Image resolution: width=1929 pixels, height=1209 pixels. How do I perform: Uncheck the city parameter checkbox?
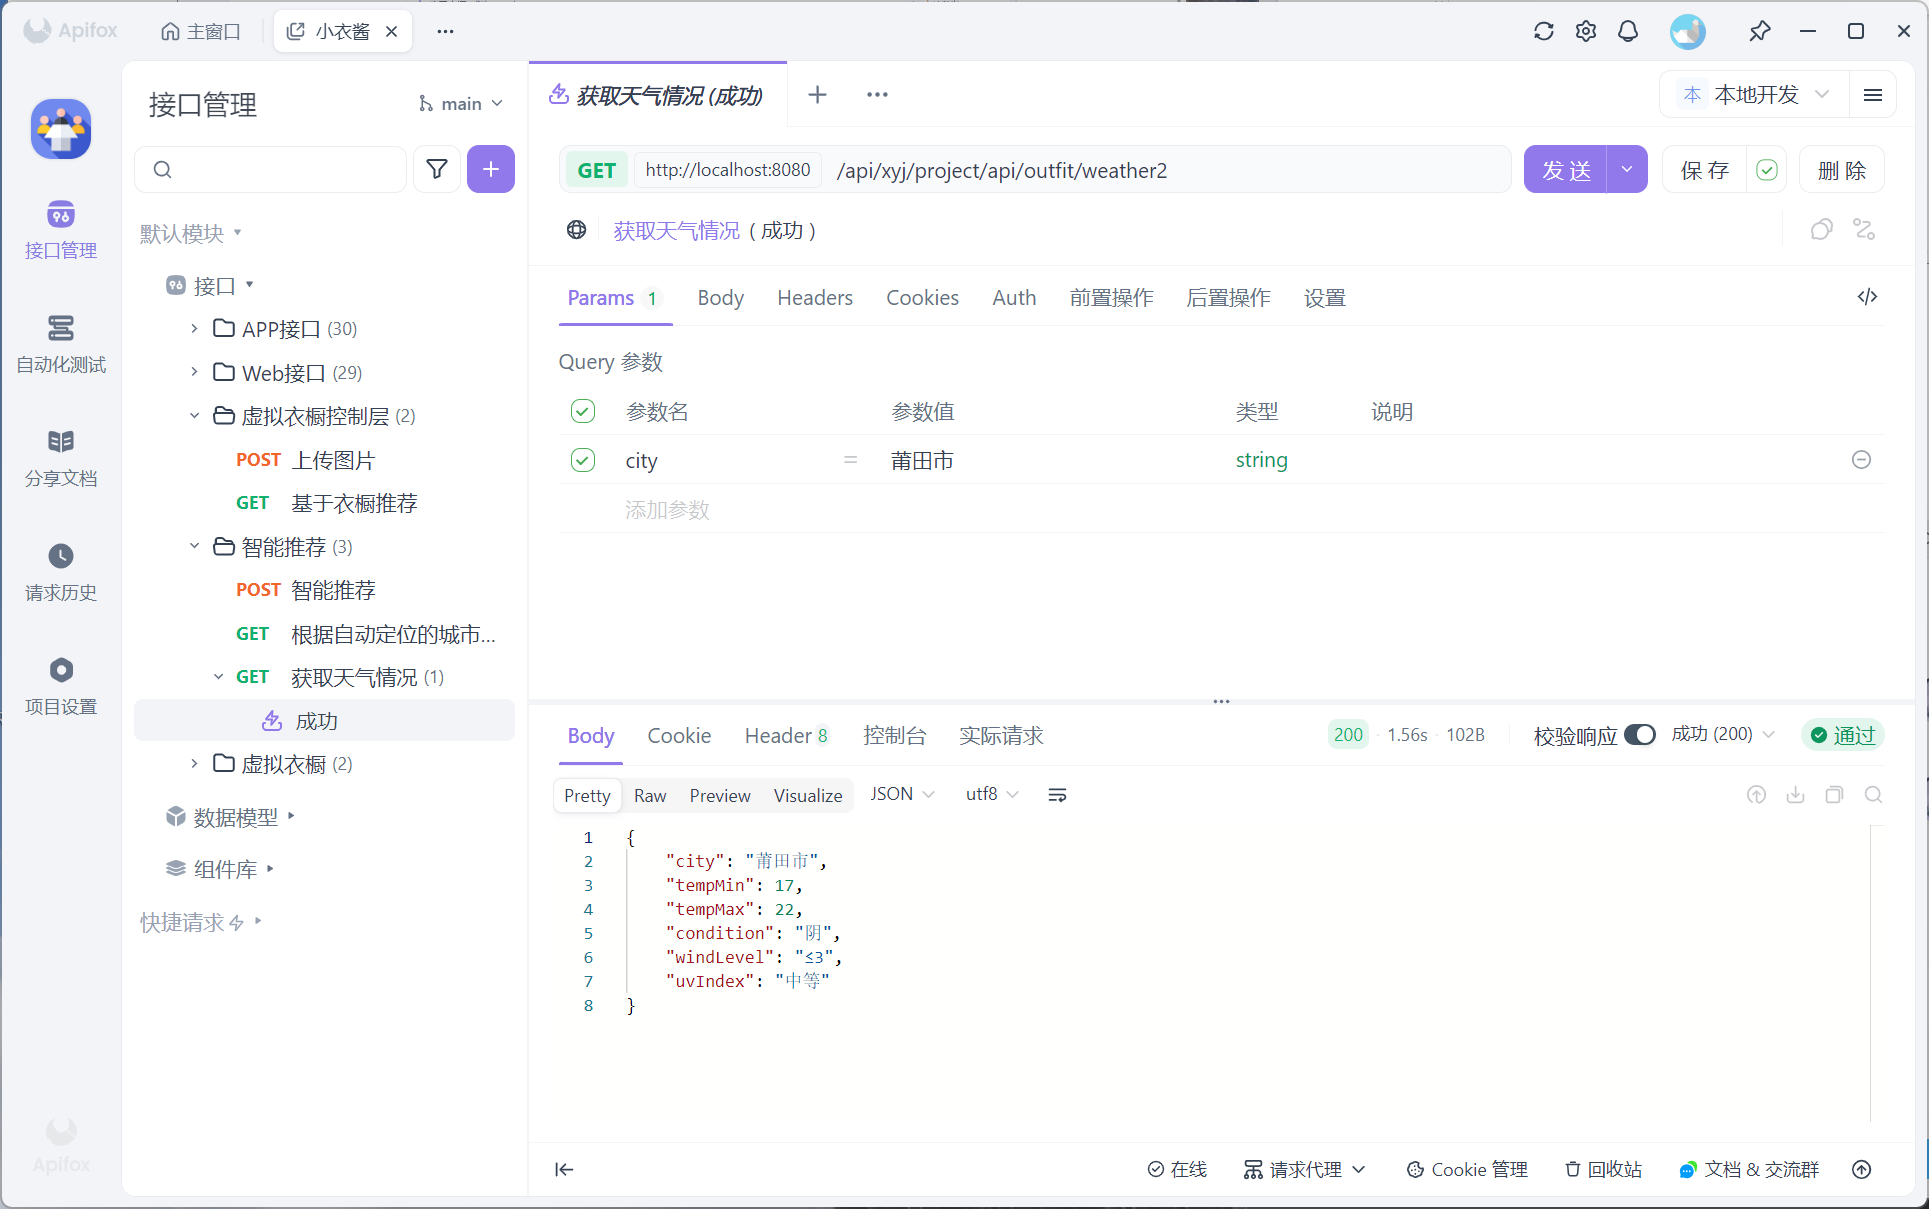click(583, 460)
